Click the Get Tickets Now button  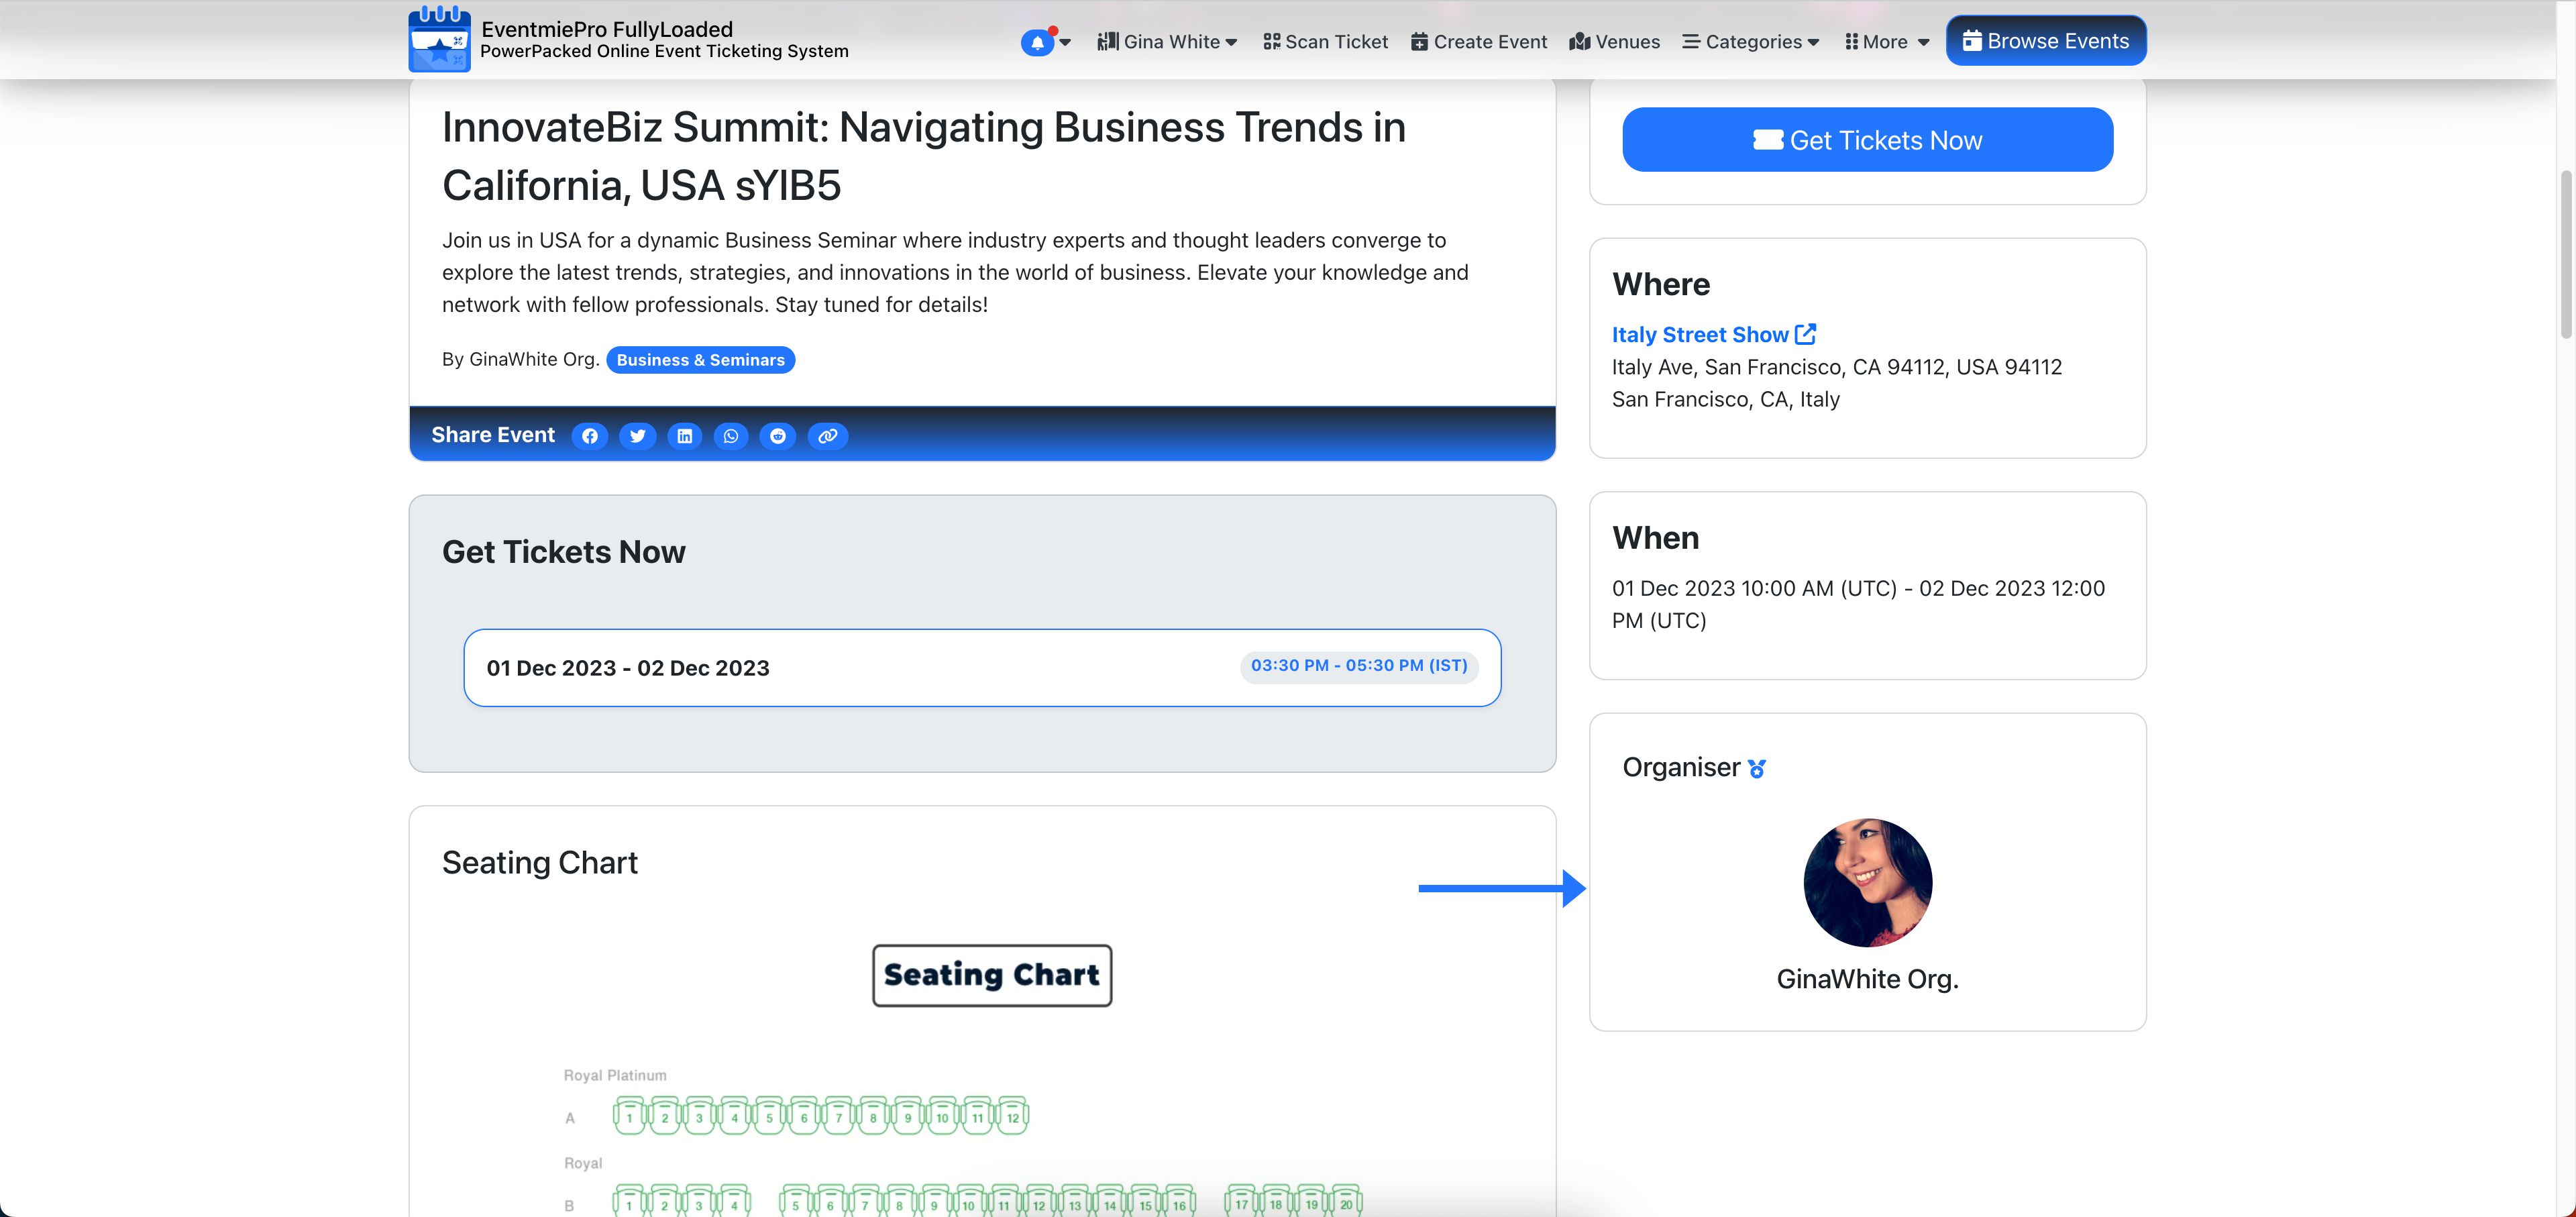tap(1866, 140)
